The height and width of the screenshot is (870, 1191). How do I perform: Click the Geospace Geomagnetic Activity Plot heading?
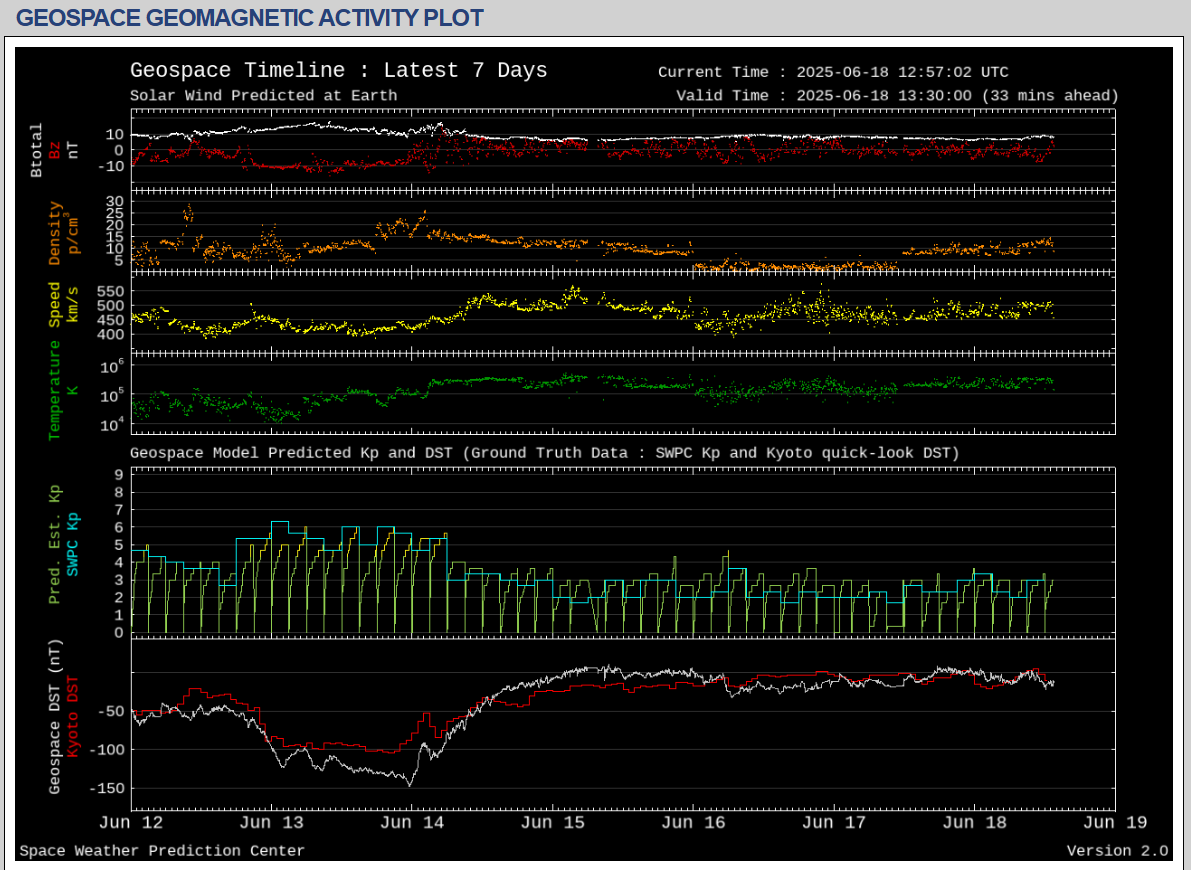click(249, 18)
